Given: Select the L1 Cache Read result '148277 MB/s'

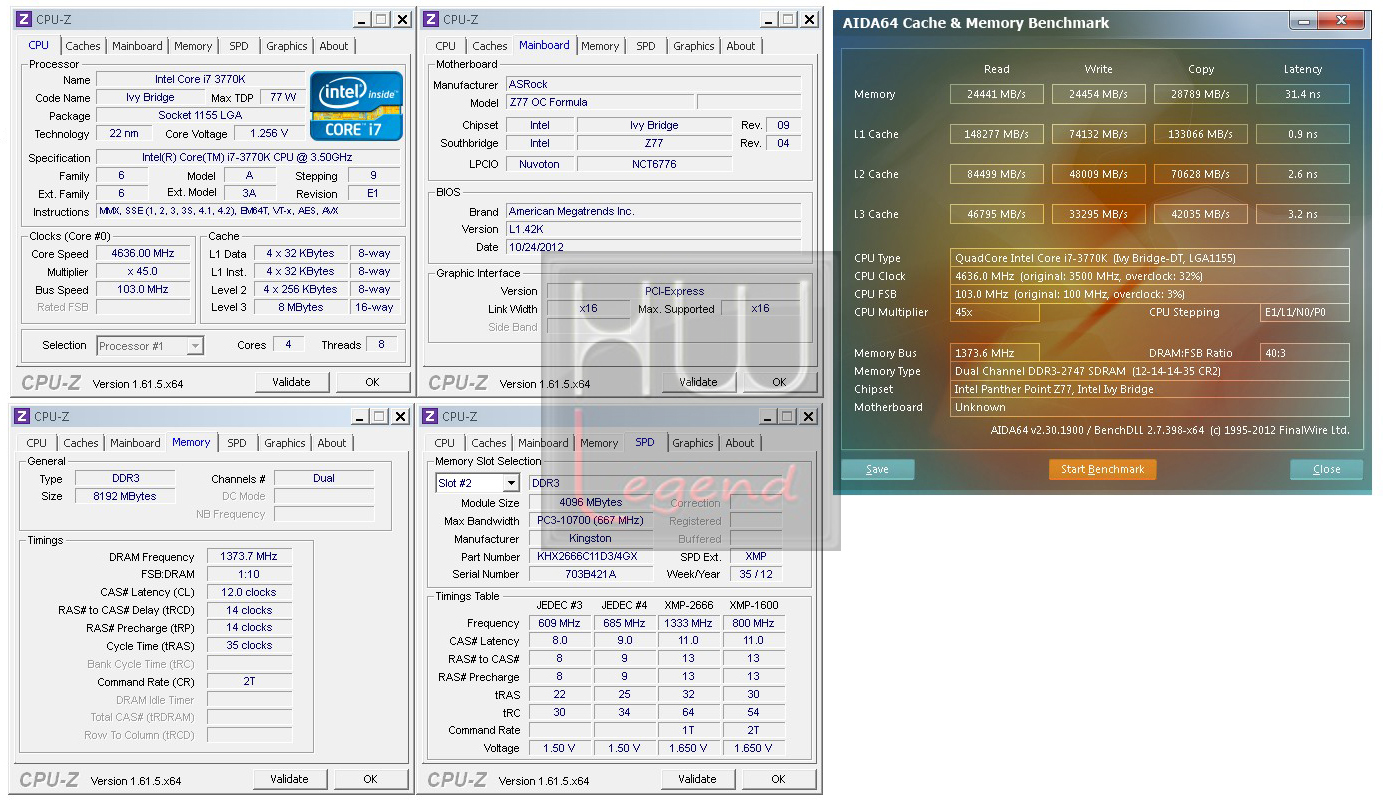Looking at the screenshot, I should pyautogui.click(x=996, y=134).
